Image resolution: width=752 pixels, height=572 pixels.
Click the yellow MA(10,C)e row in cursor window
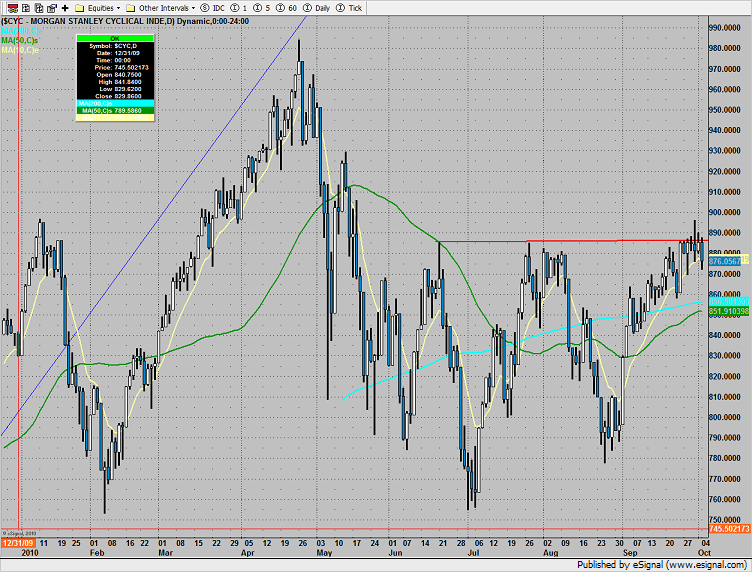click(x=115, y=117)
